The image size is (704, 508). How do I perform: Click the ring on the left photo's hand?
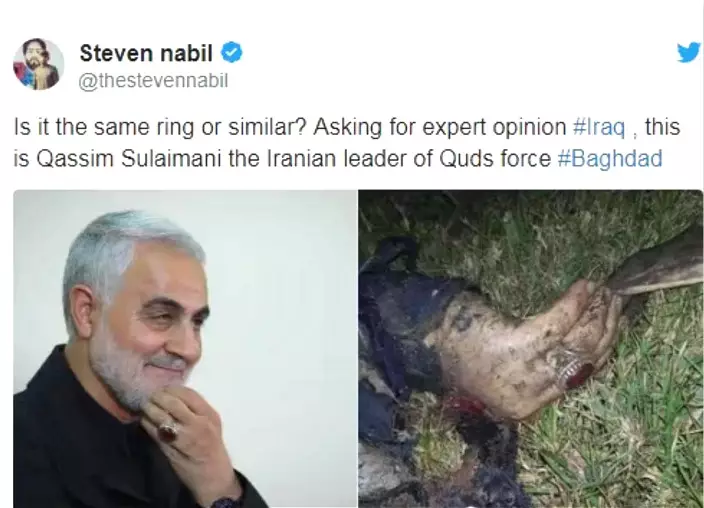pyautogui.click(x=168, y=432)
